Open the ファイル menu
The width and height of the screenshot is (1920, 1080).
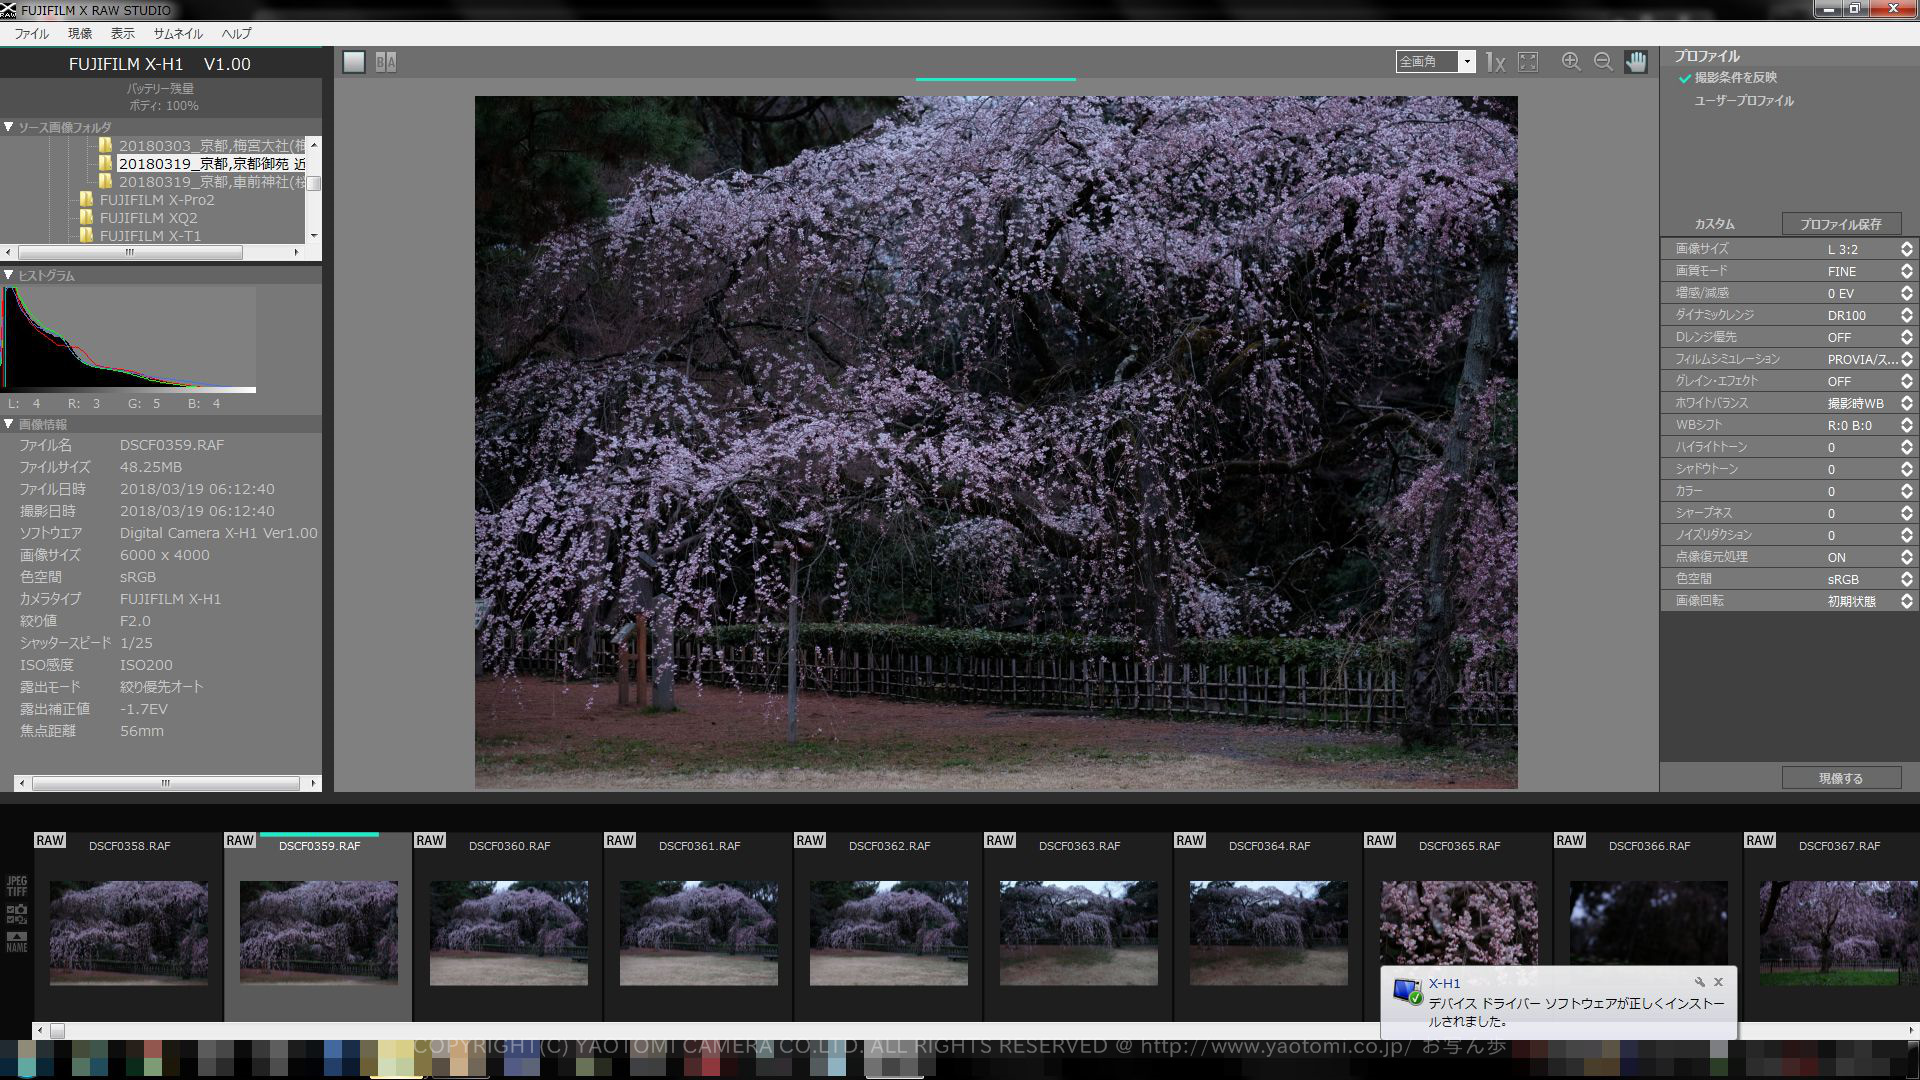(31, 34)
